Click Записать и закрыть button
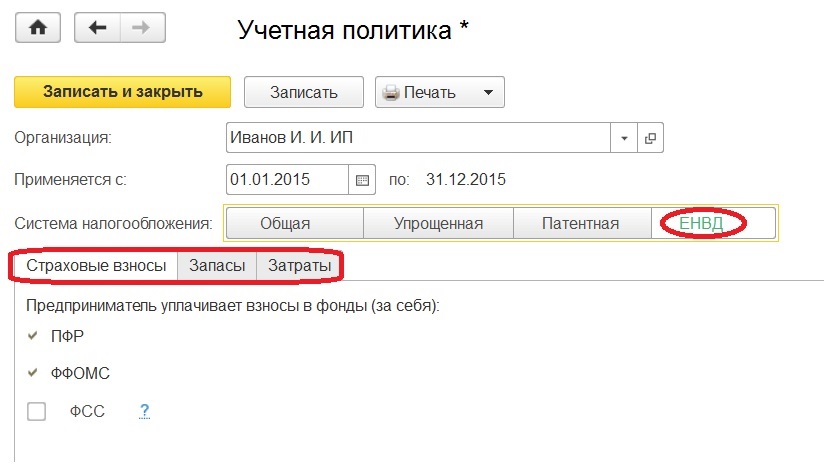This screenshot has height=474, width=824. click(x=122, y=92)
